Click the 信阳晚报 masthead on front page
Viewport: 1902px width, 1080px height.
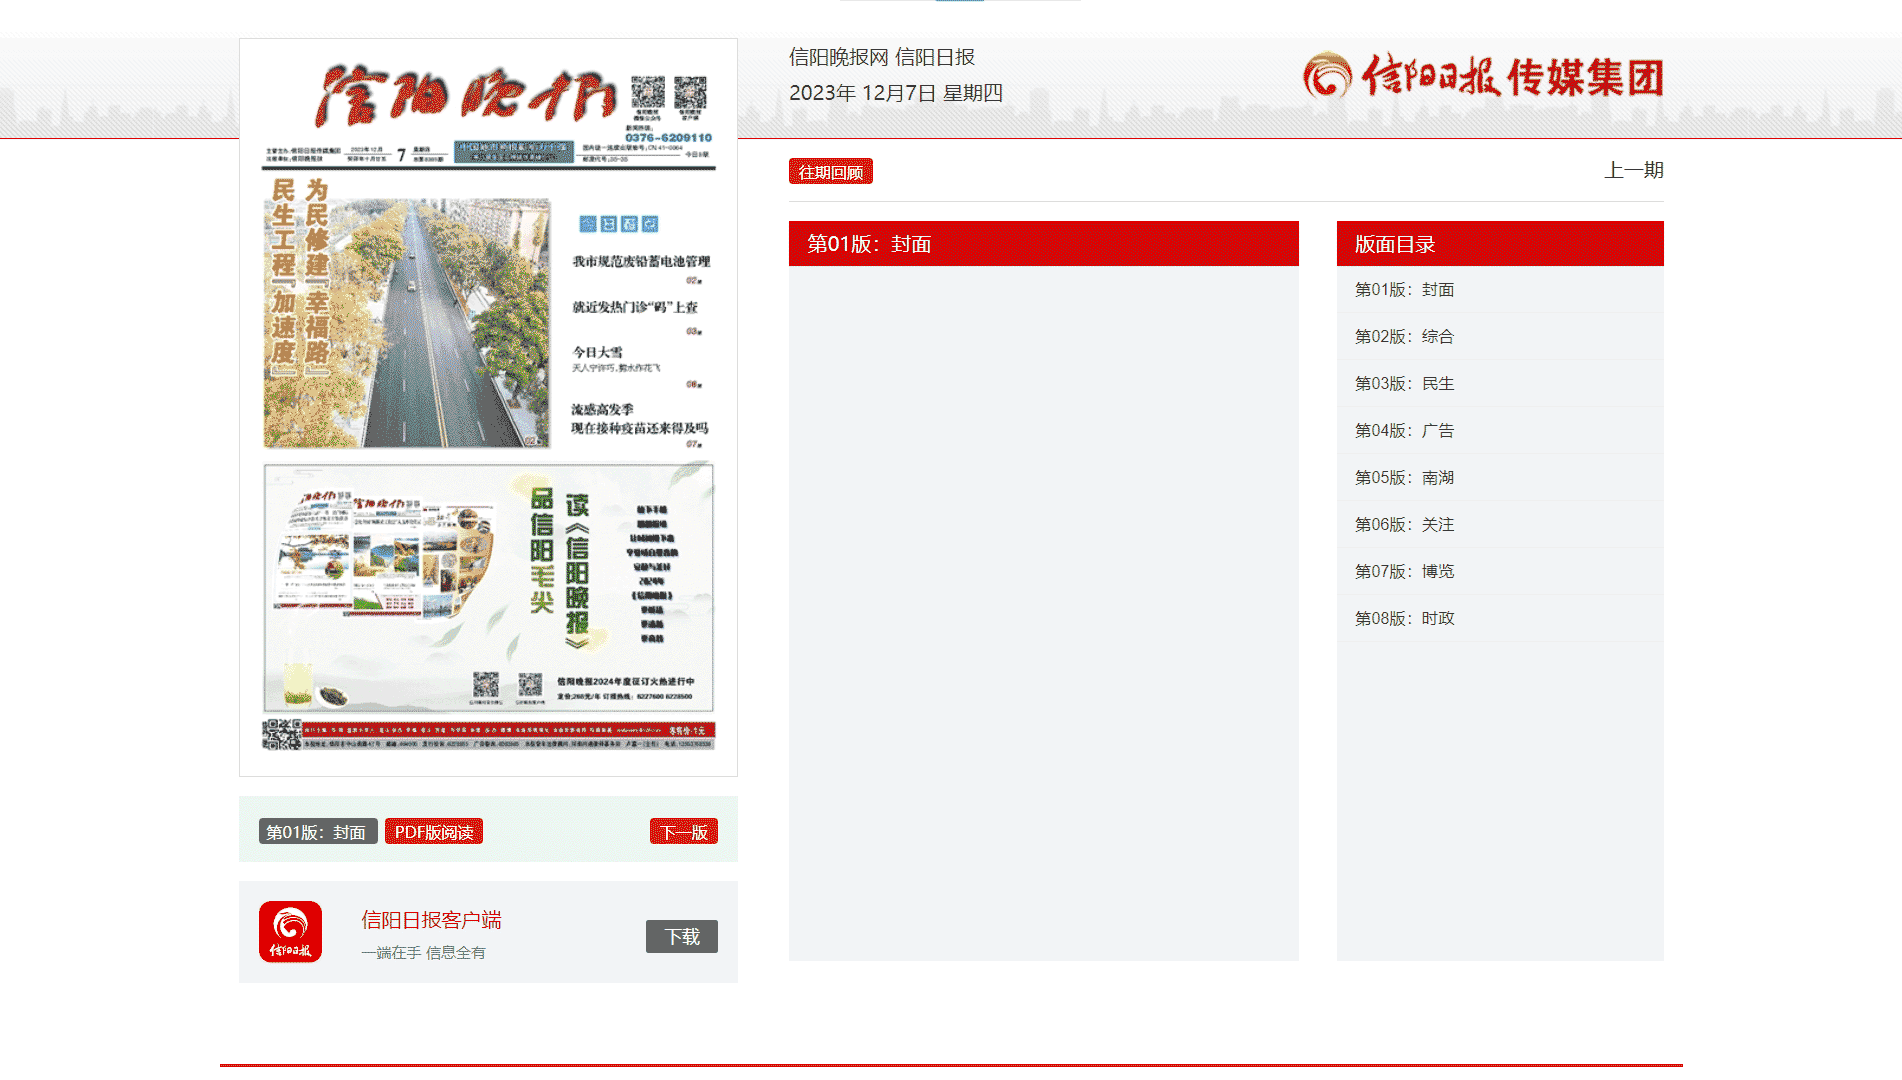point(465,97)
